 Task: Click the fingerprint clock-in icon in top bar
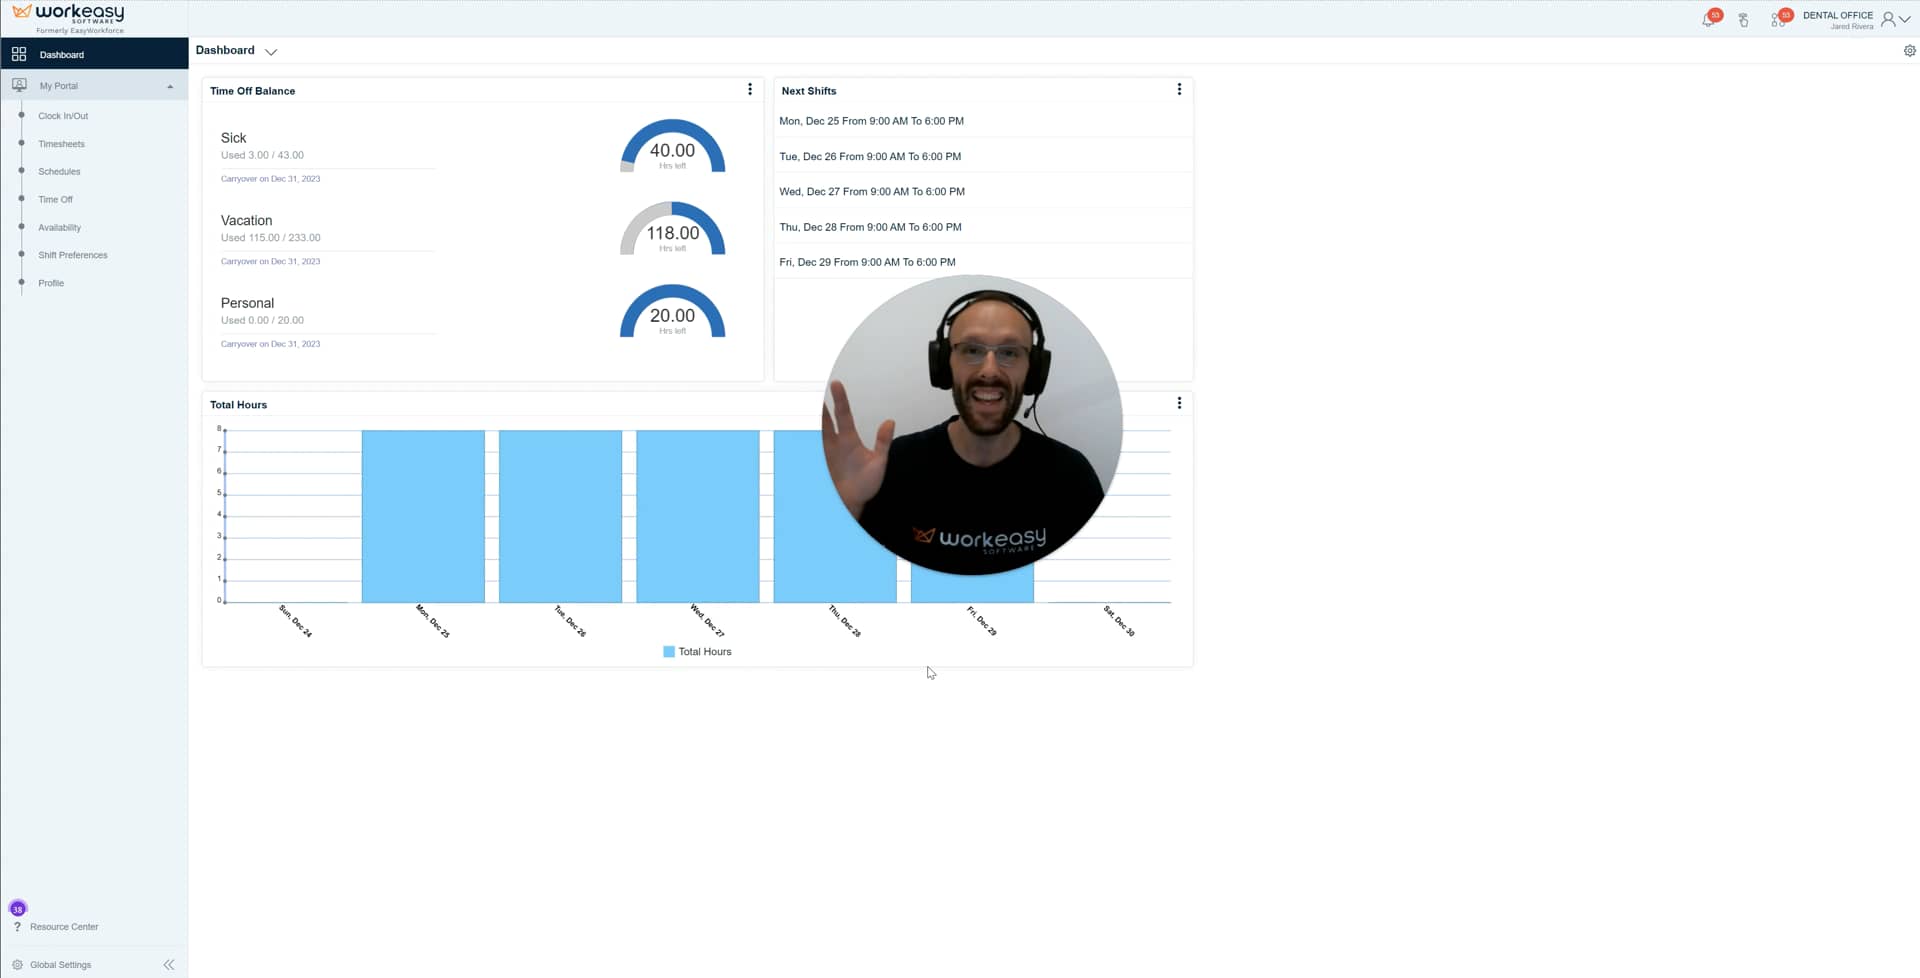(x=1744, y=19)
